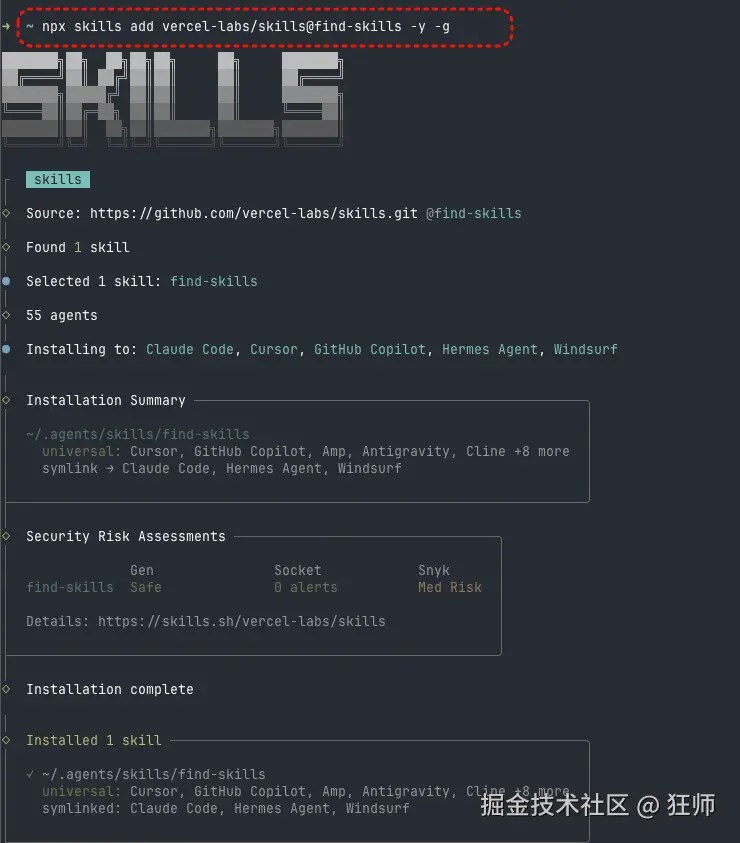Click the 'Gen' column header
Image resolution: width=740 pixels, height=843 pixels.
(x=142, y=570)
